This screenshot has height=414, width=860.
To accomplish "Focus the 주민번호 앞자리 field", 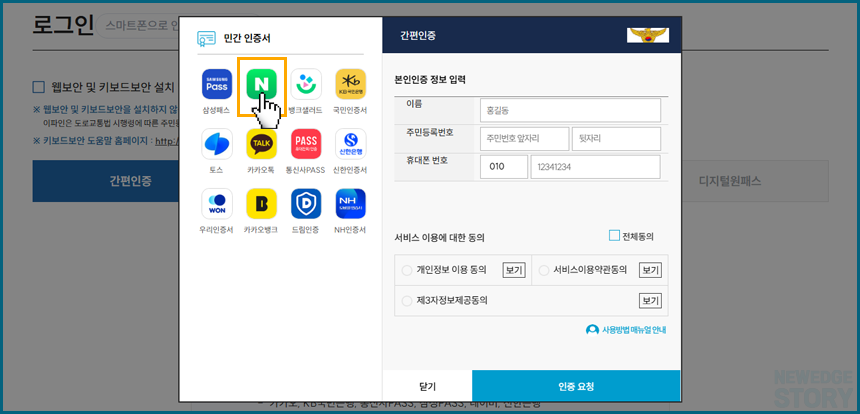I will [524, 139].
